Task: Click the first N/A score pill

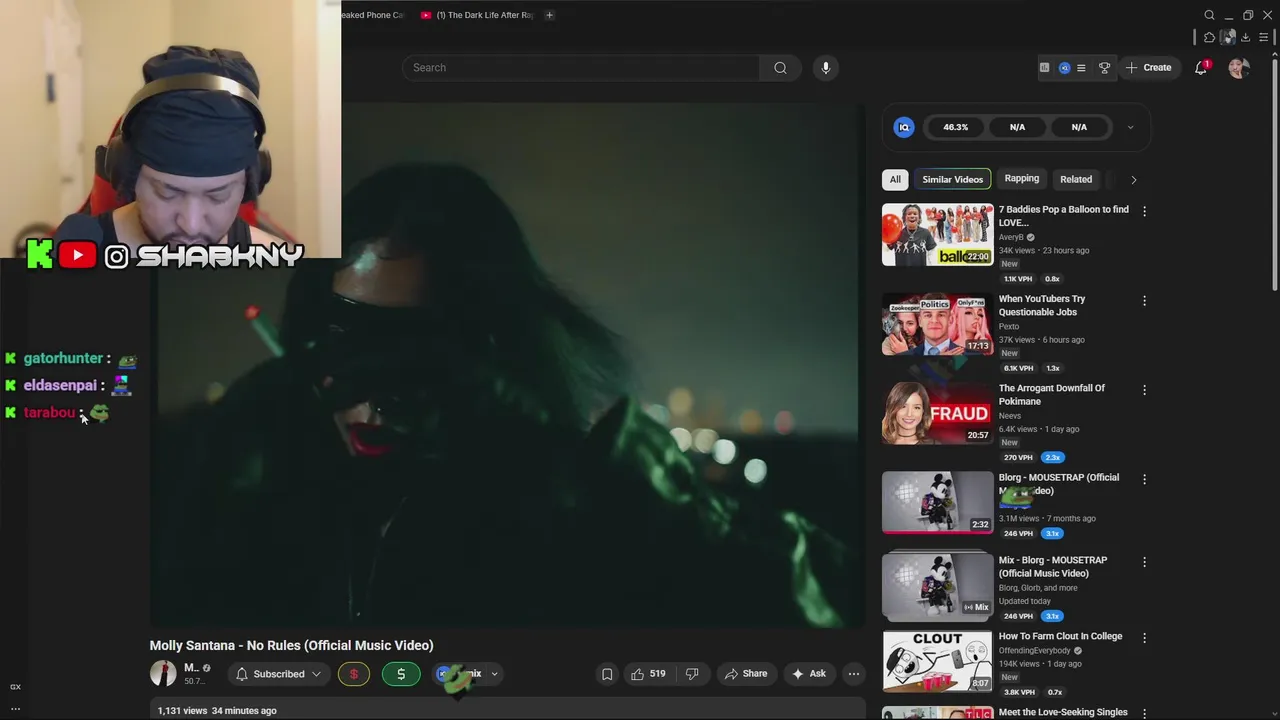Action: point(1017,127)
